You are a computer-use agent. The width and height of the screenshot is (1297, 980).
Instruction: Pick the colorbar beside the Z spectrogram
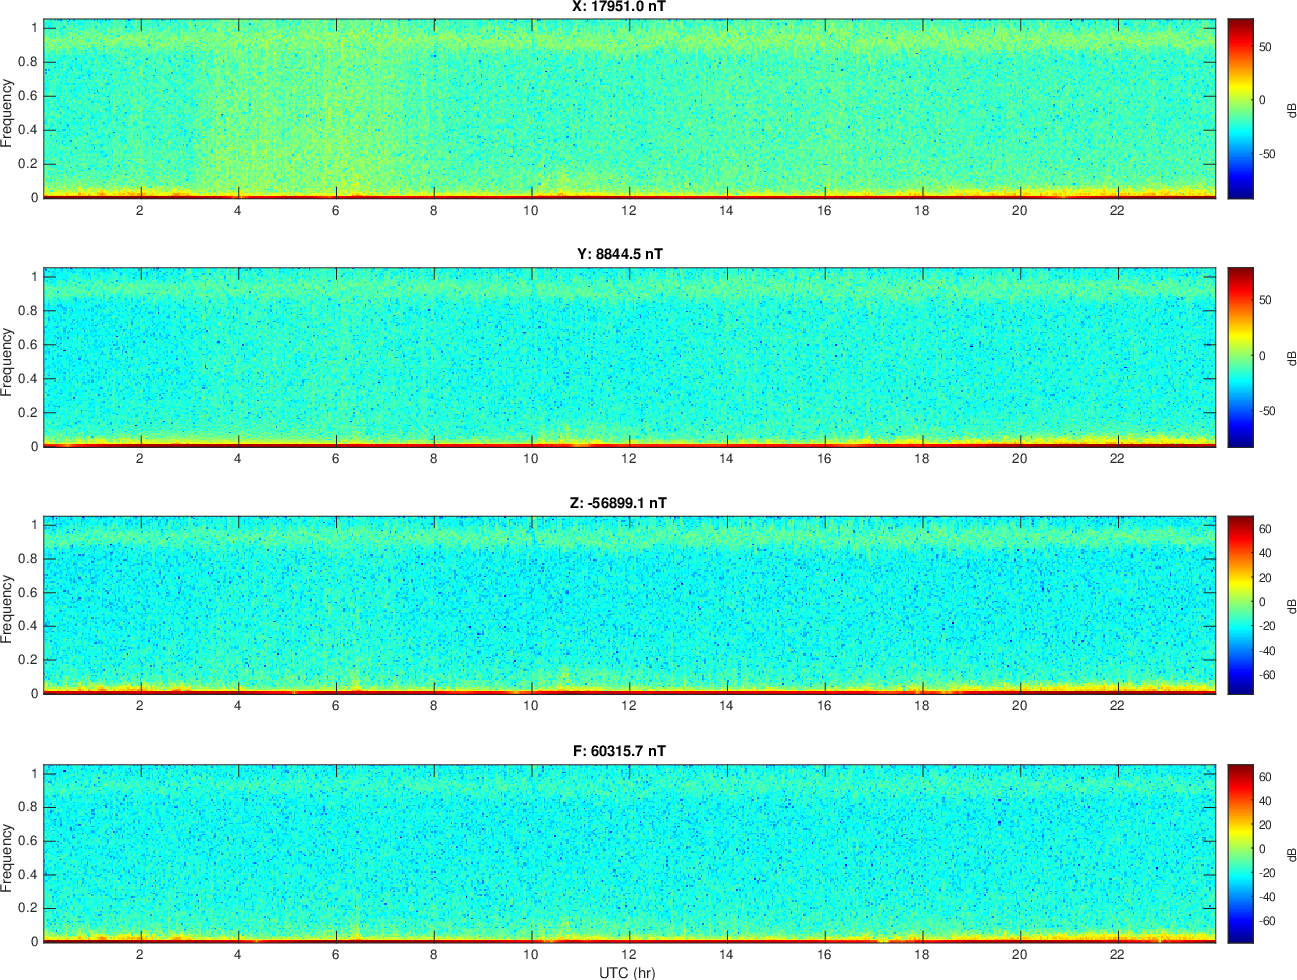tap(1240, 605)
